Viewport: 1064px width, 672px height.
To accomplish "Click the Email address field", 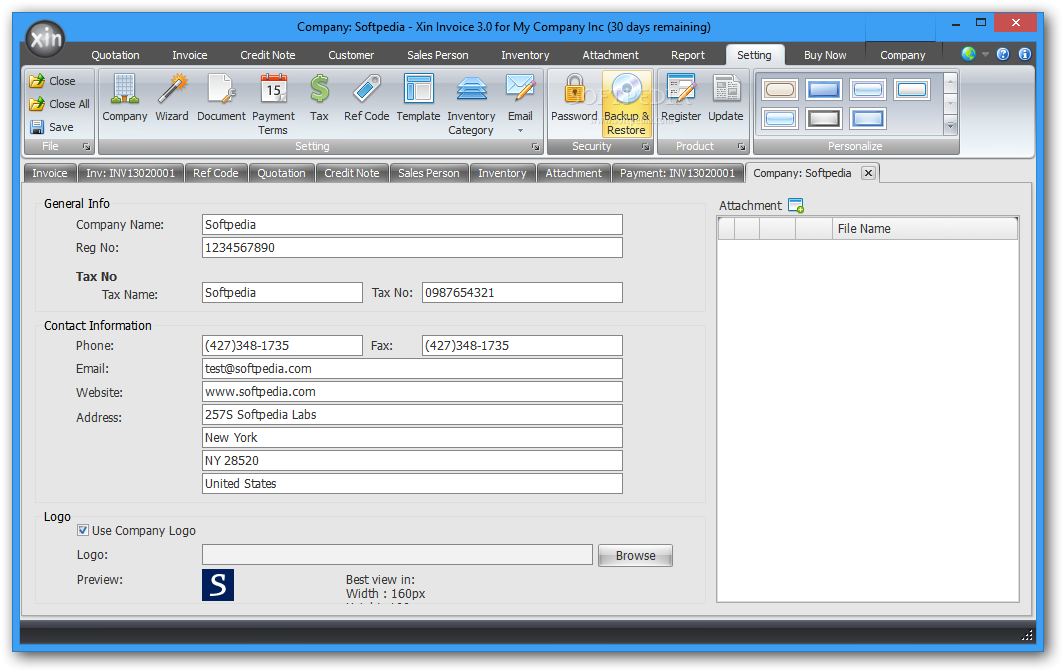I will [x=412, y=369].
